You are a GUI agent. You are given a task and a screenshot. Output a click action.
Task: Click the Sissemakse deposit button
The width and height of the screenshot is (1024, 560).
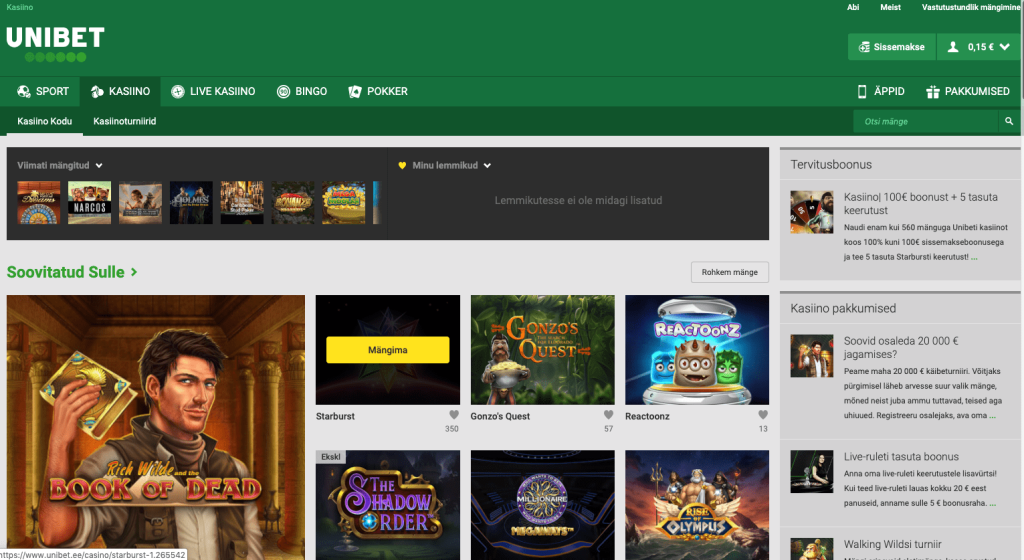pyautogui.click(x=891, y=47)
